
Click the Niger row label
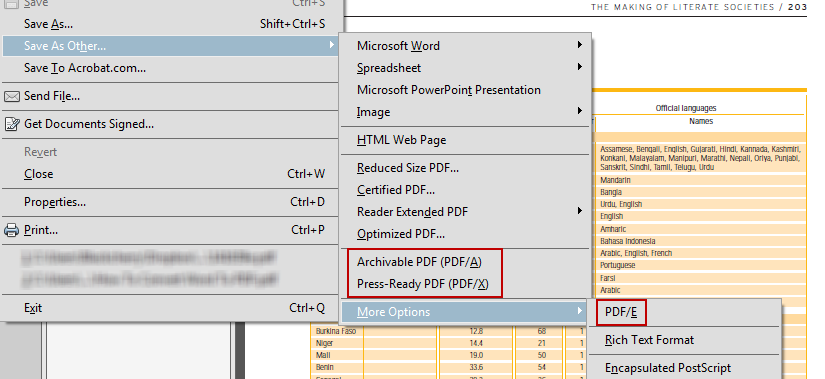[x=324, y=343]
